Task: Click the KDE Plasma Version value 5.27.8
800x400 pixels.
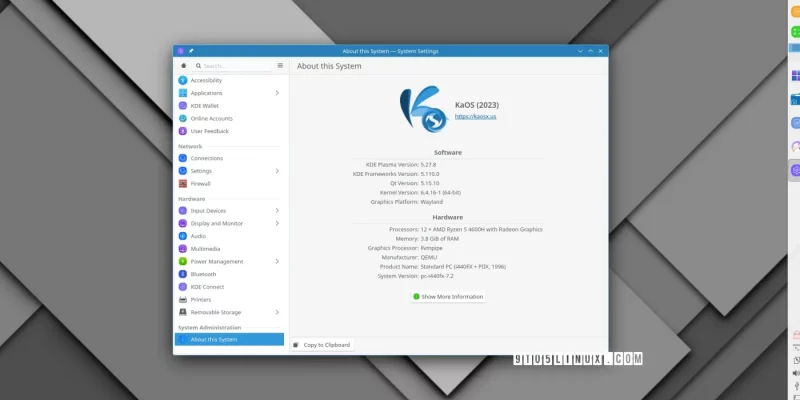Action: (x=428, y=165)
